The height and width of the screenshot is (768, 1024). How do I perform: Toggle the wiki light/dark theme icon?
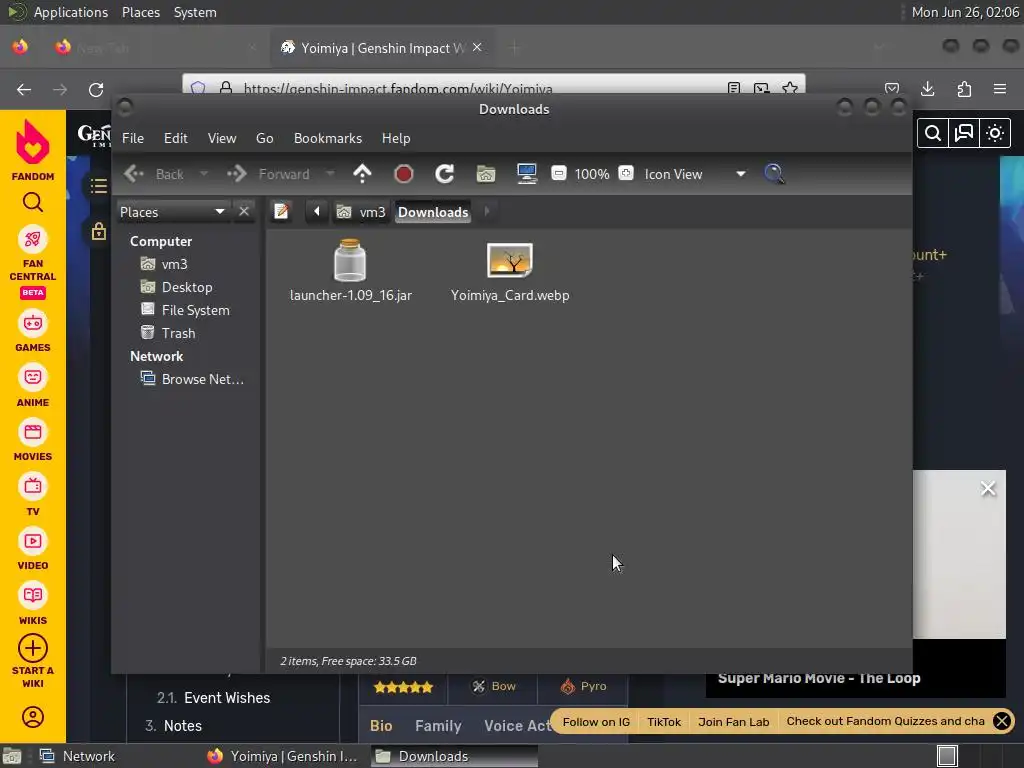click(x=995, y=133)
